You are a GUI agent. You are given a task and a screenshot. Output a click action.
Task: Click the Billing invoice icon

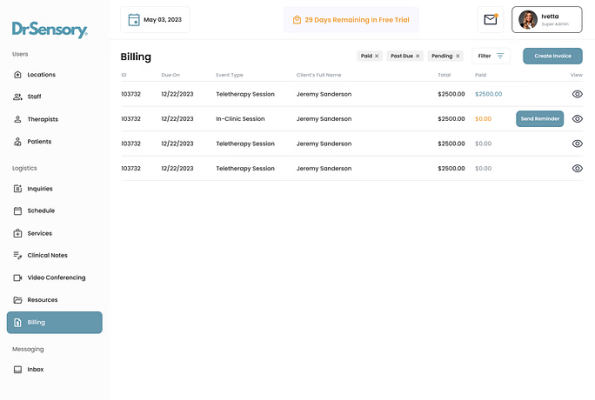click(x=17, y=323)
